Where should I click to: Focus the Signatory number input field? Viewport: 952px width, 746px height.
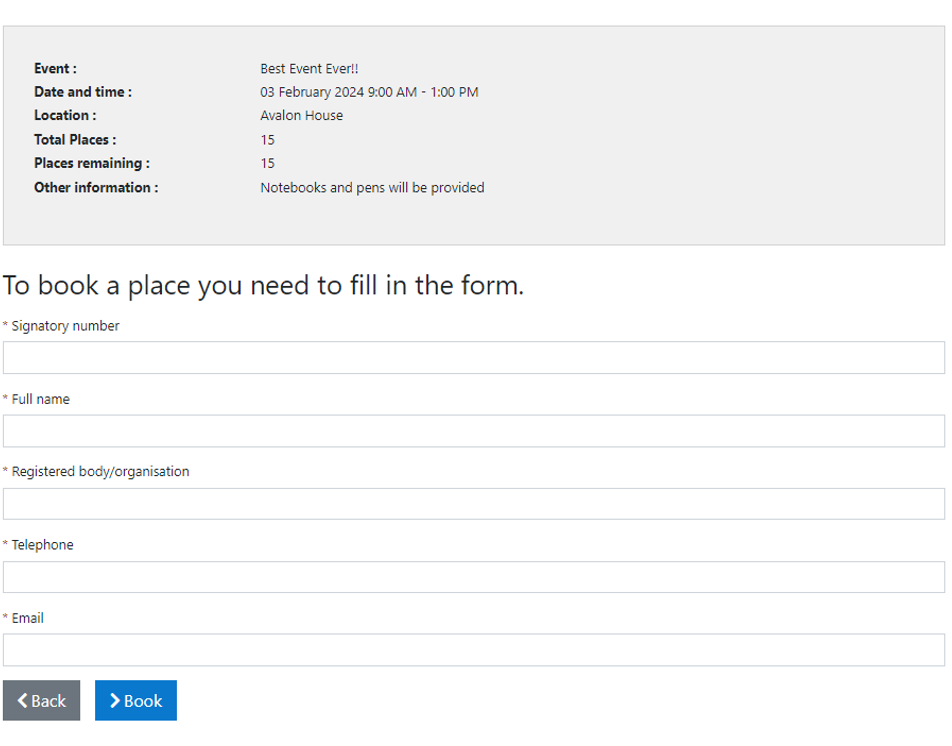click(x=474, y=358)
